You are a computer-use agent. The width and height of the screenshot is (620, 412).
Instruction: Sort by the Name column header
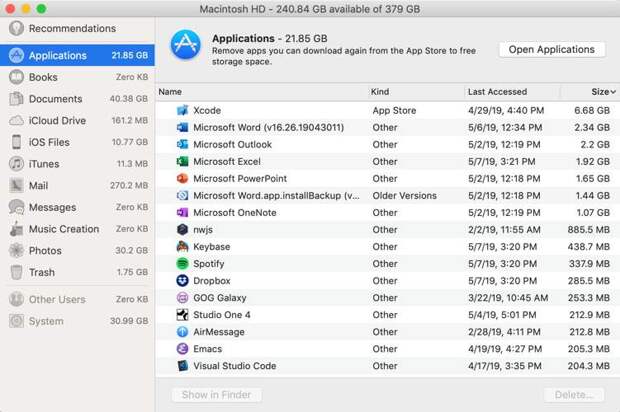tap(170, 92)
